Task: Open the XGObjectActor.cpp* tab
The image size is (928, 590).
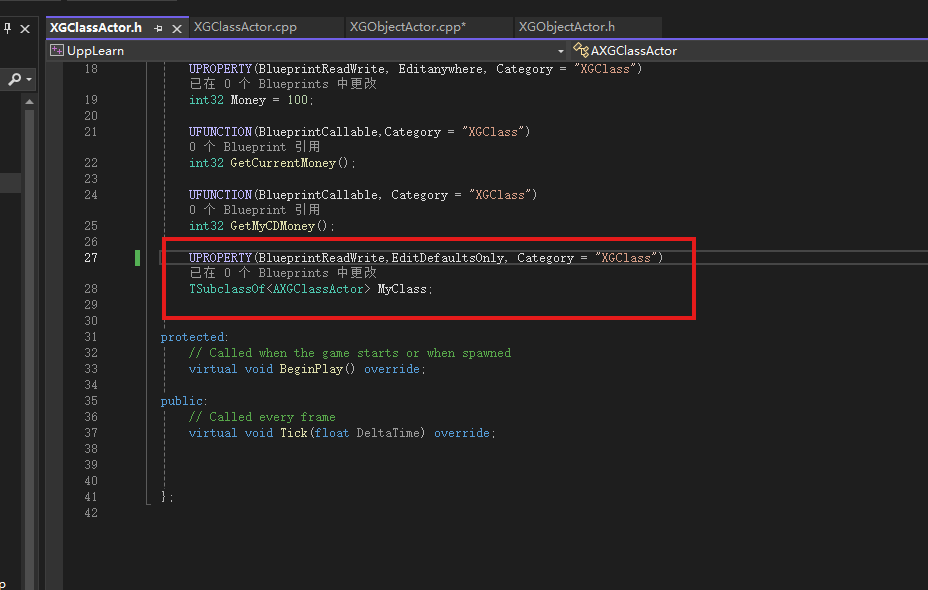Action: coord(408,27)
